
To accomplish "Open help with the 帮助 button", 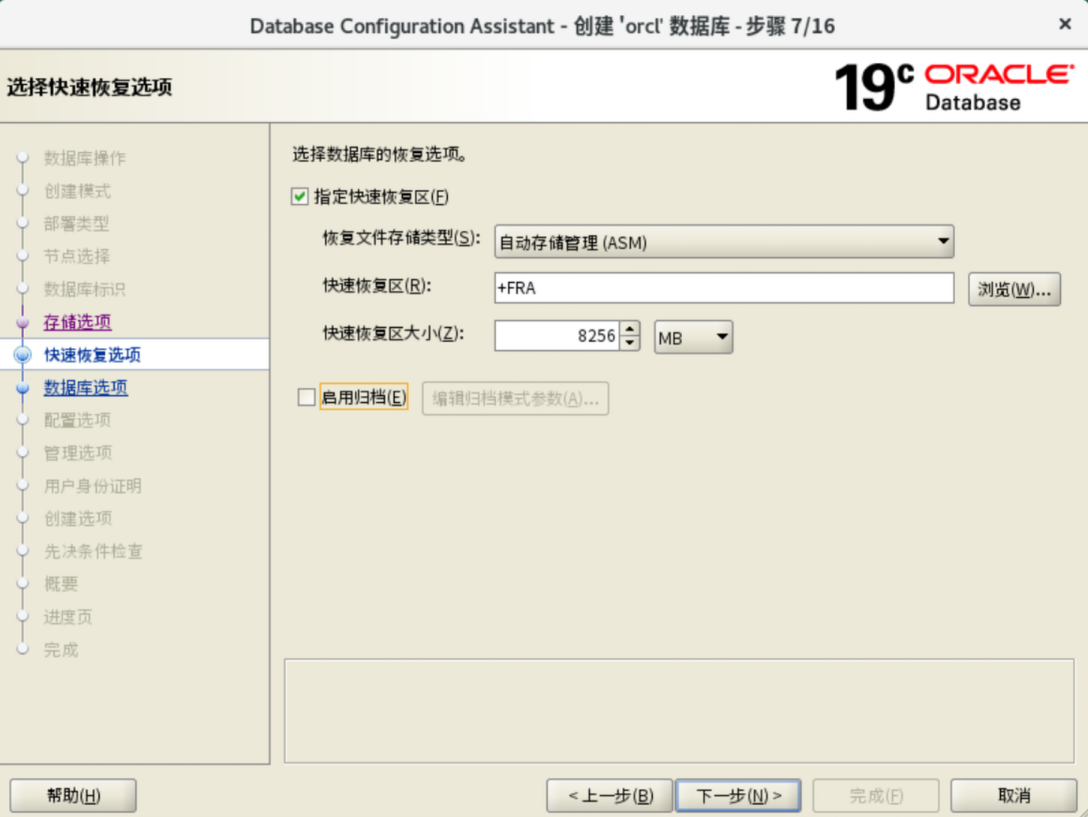I will click(73, 796).
